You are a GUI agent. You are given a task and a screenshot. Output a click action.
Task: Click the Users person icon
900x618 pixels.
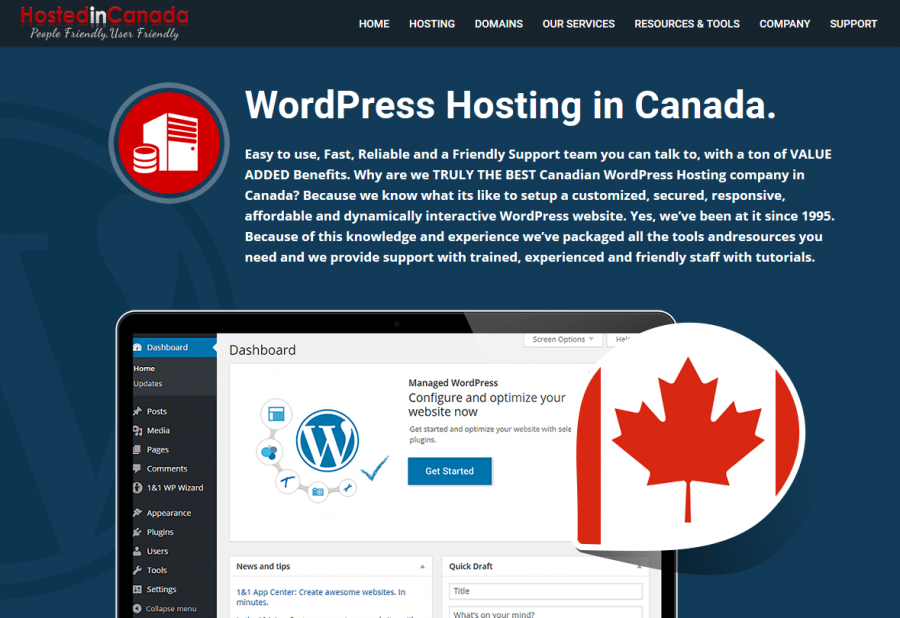[137, 551]
